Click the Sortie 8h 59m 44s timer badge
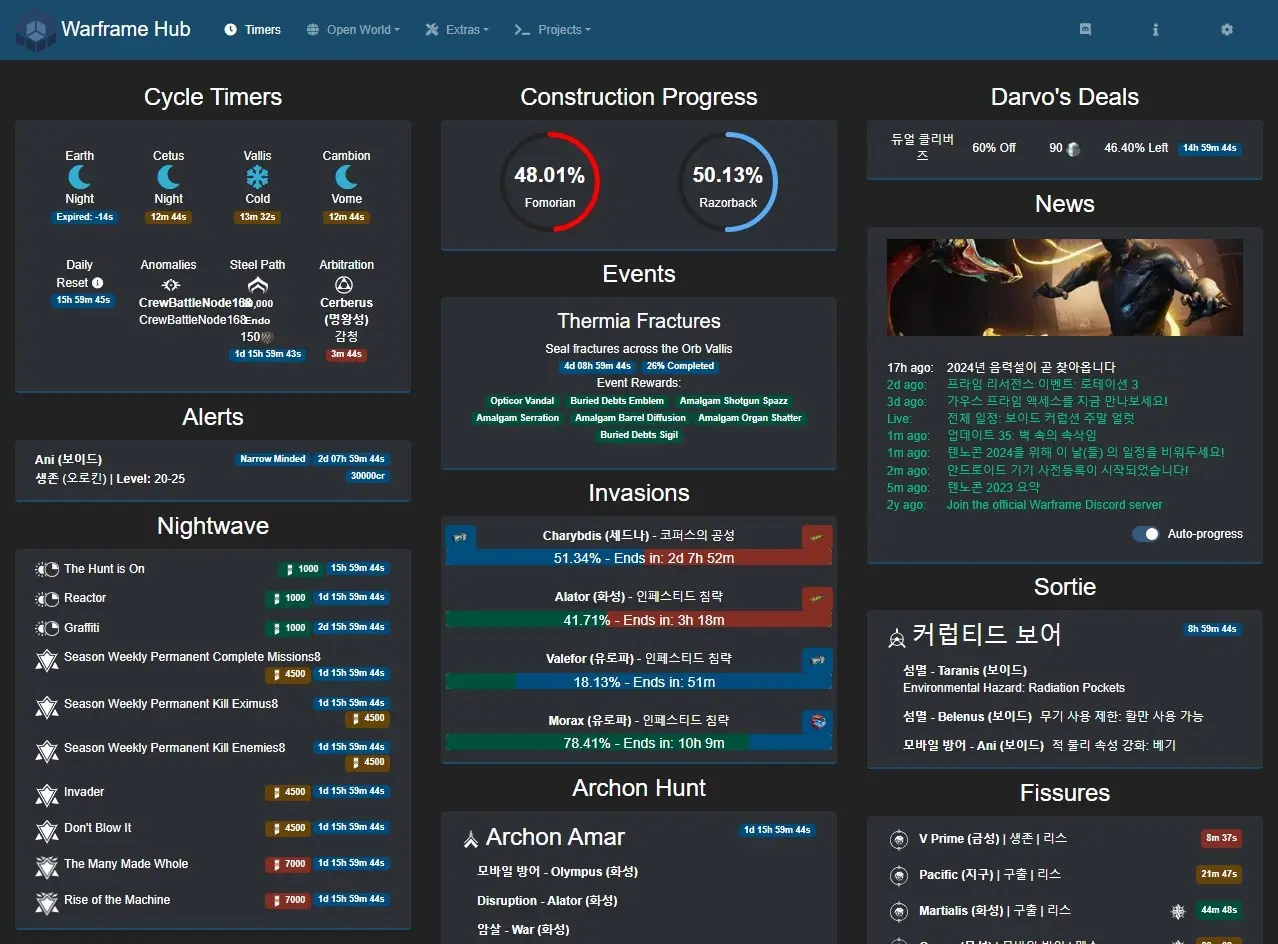The width and height of the screenshot is (1278, 944). pos(1212,629)
